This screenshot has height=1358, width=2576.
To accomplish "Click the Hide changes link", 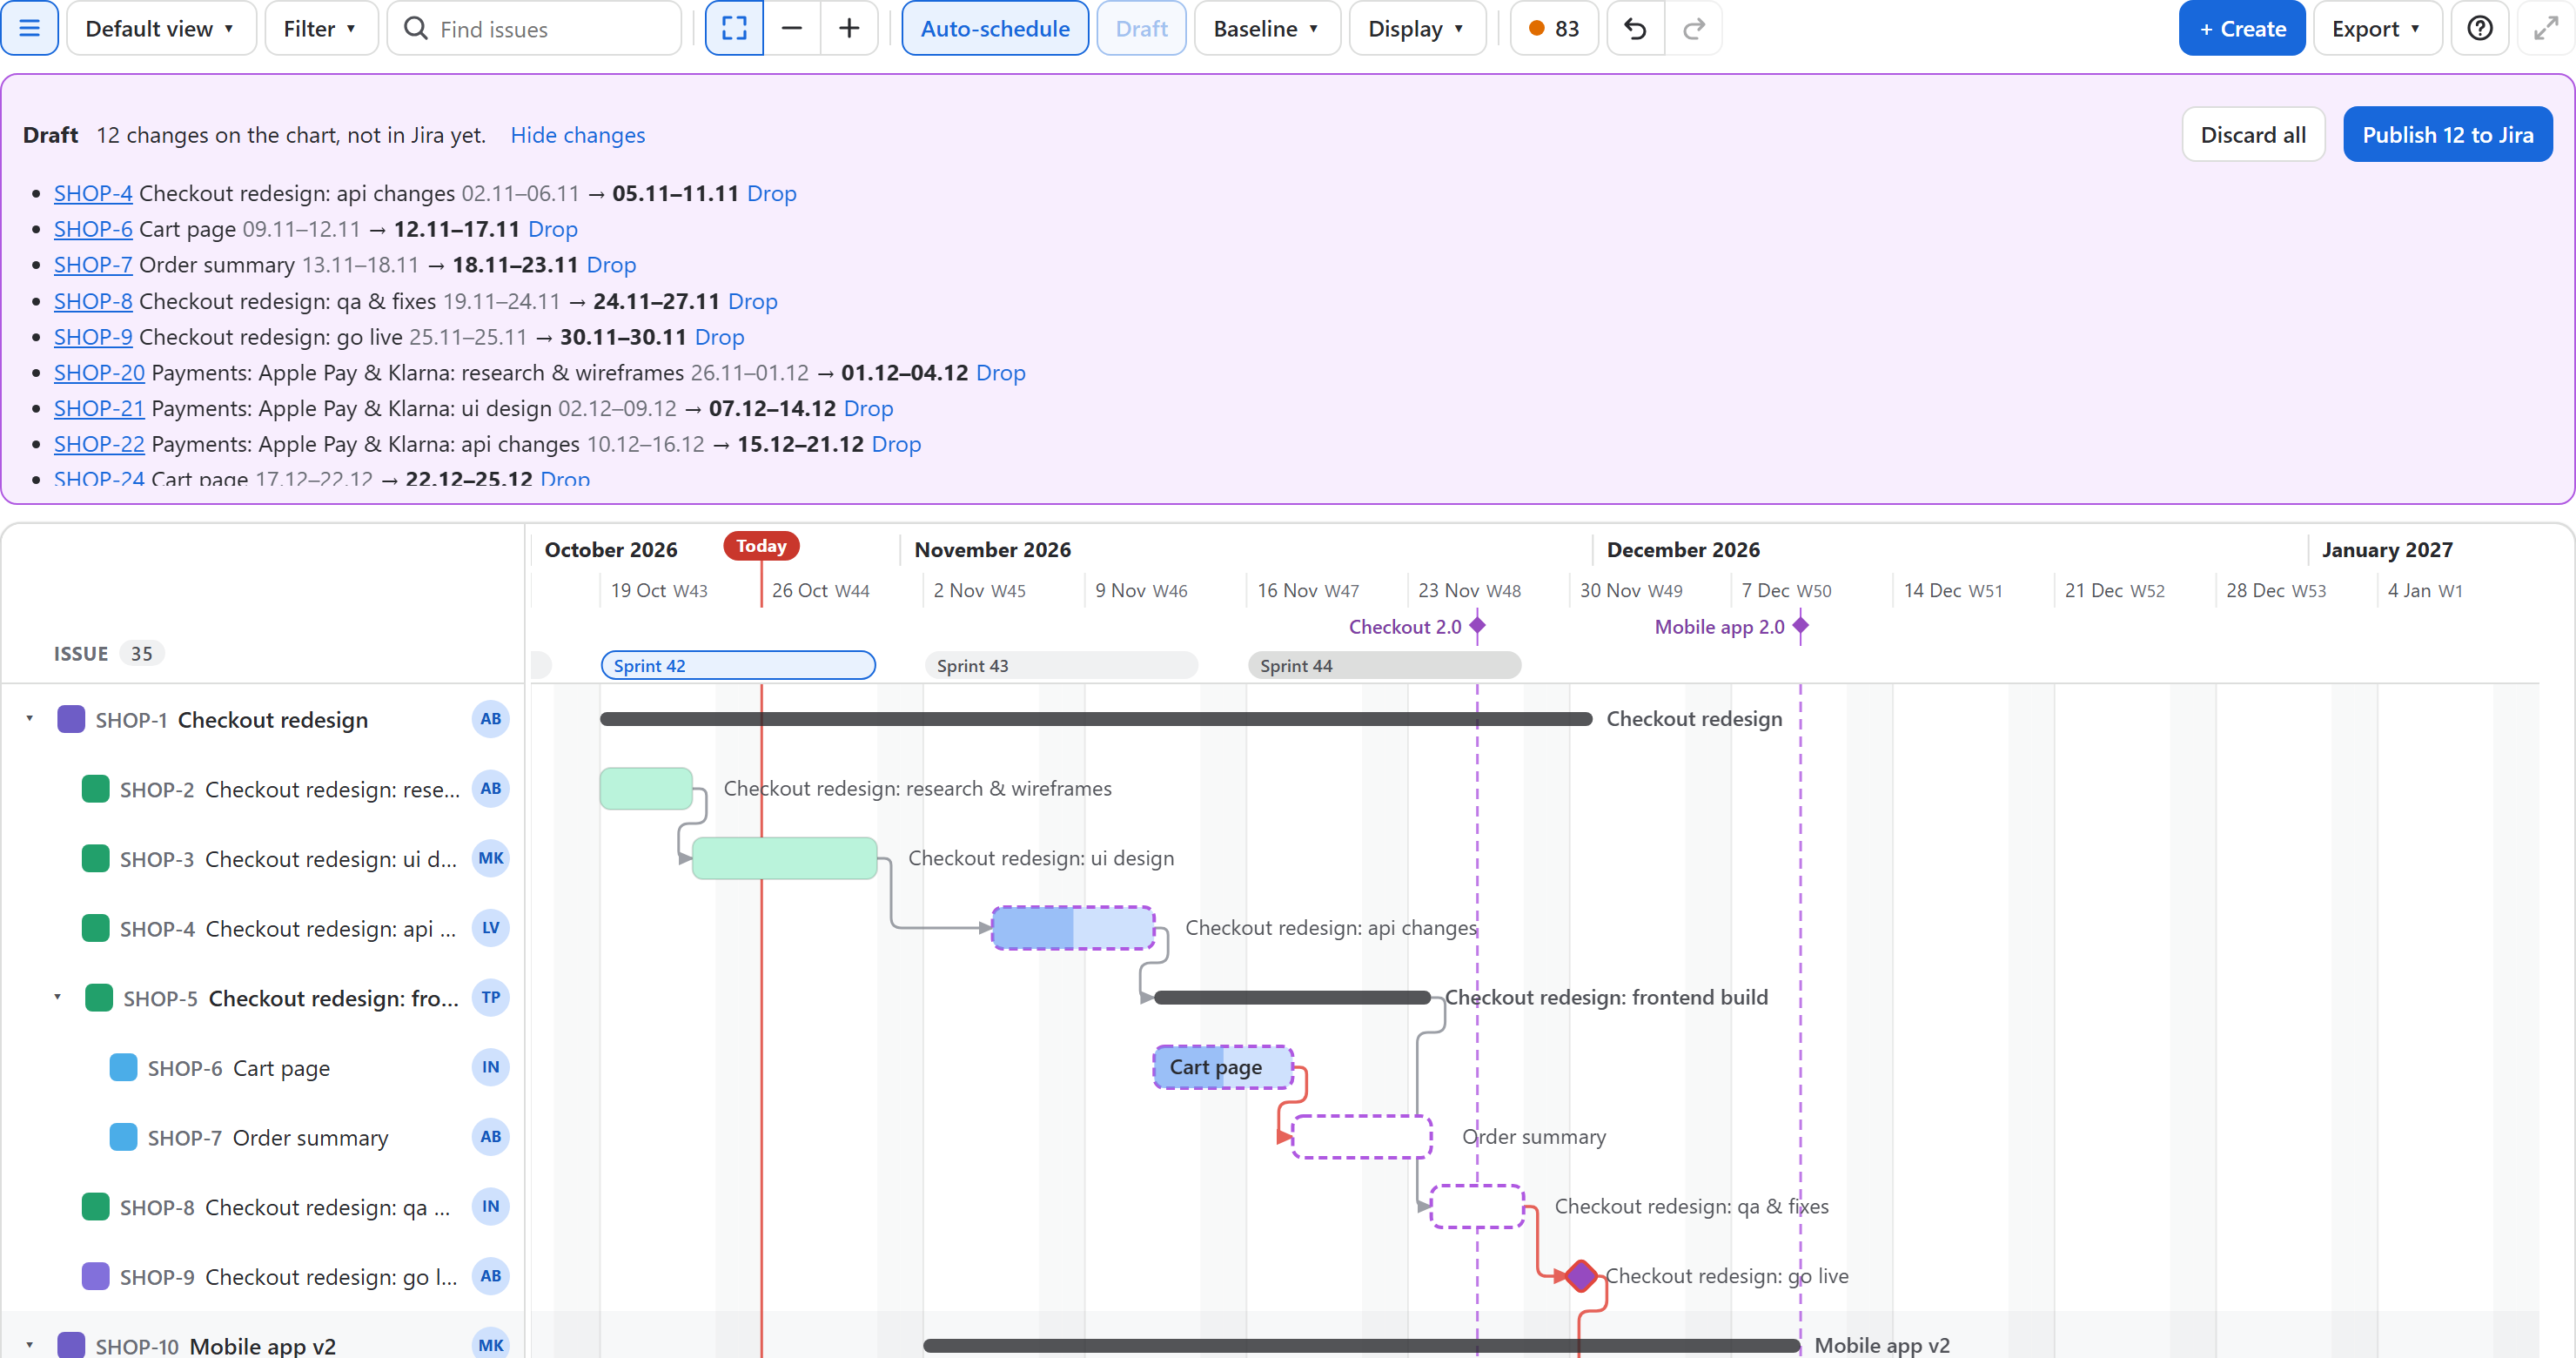I will click(577, 134).
